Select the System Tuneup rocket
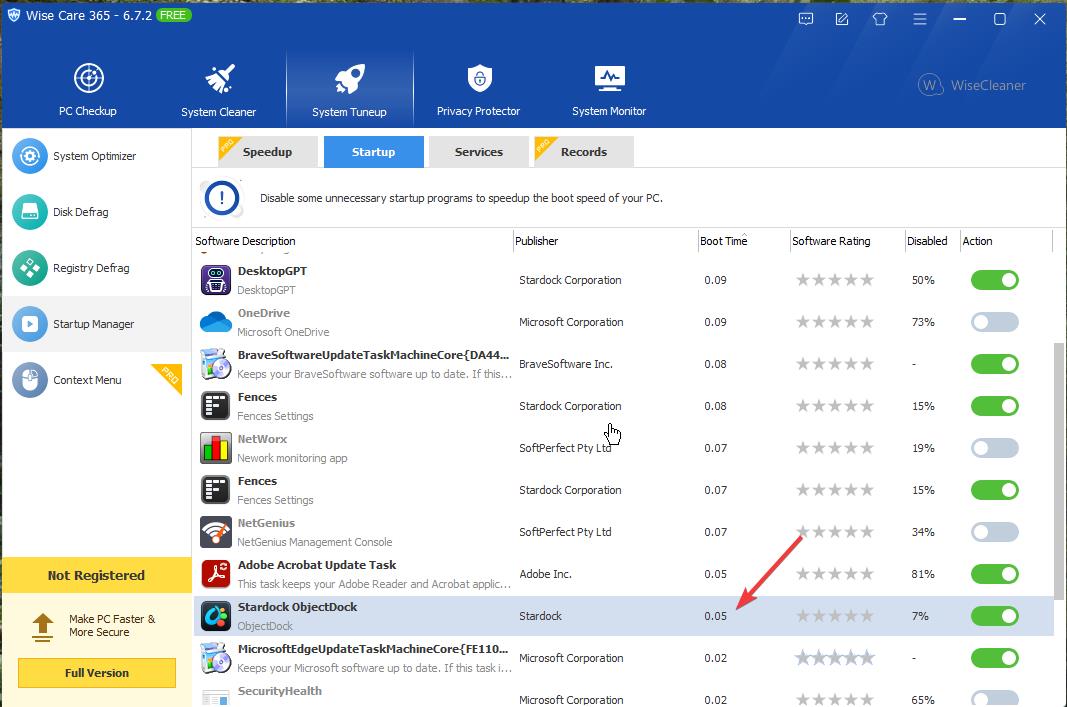The height and width of the screenshot is (707, 1067). [x=350, y=89]
